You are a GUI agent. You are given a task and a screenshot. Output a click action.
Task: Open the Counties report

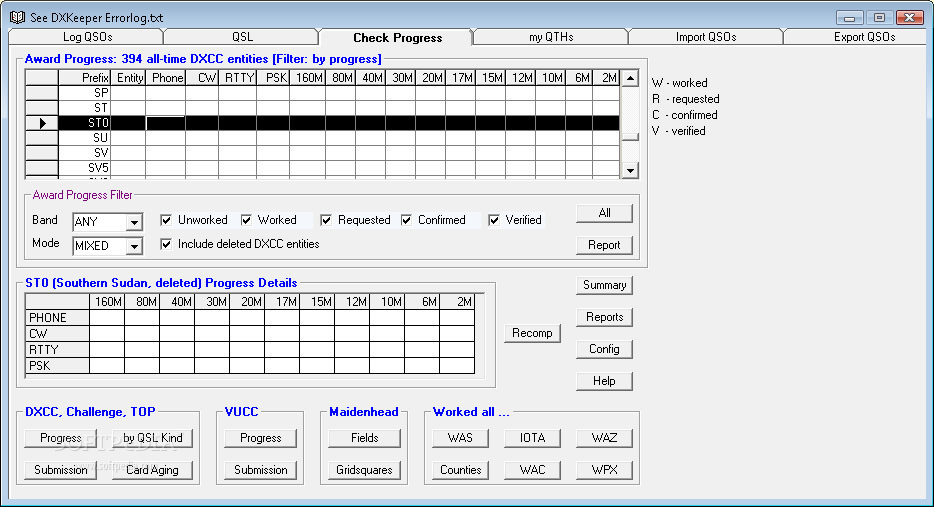point(460,470)
